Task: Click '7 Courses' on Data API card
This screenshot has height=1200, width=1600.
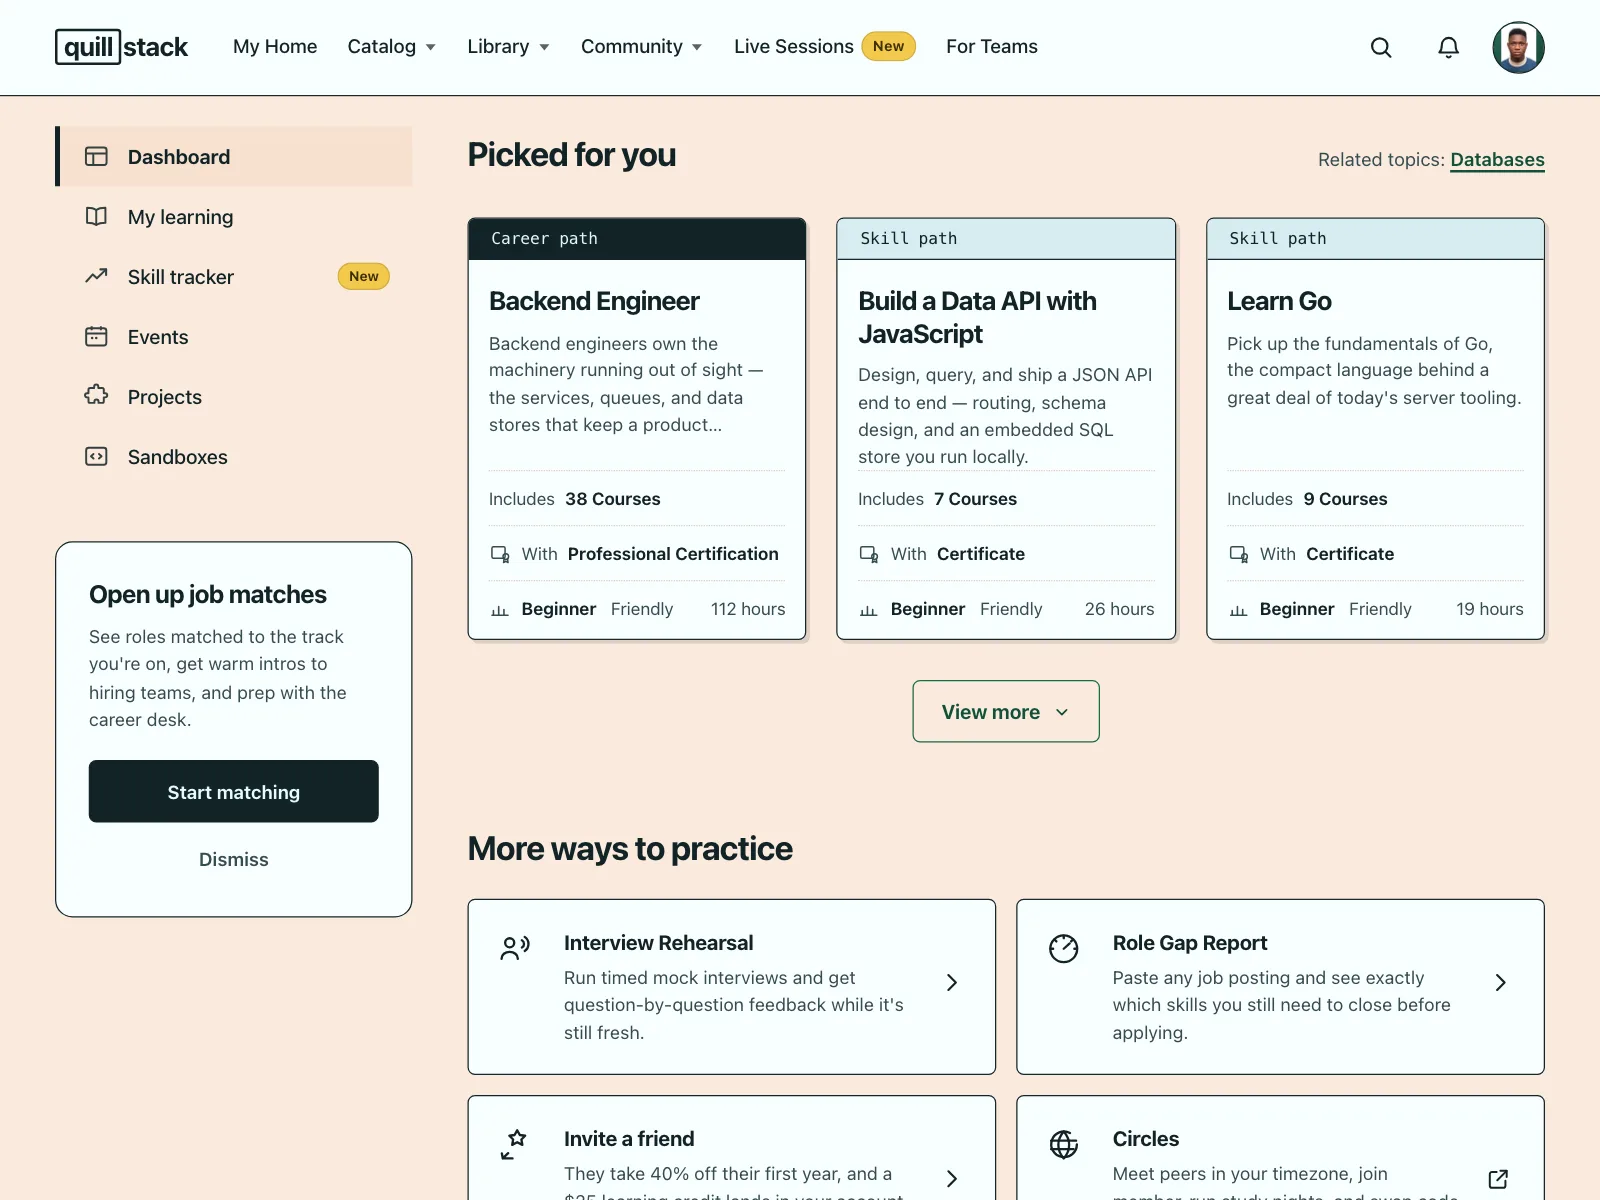Action: coord(975,499)
